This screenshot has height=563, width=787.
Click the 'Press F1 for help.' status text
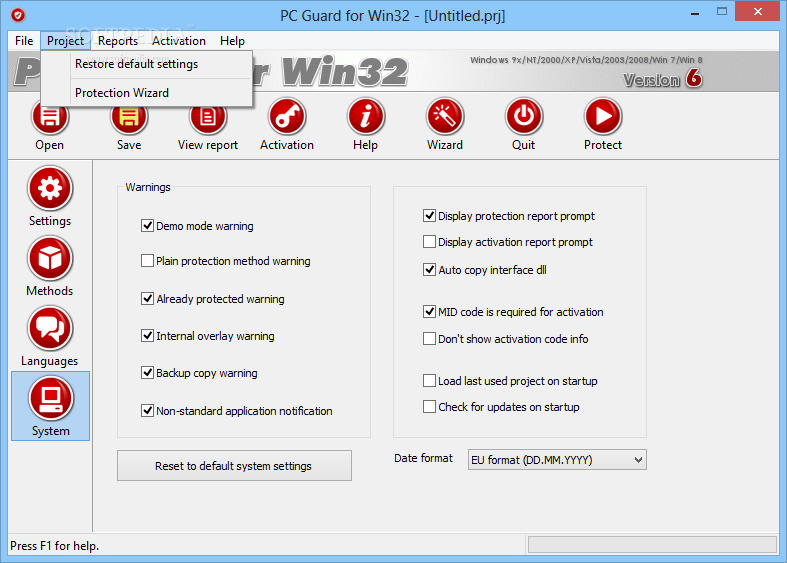click(55, 546)
